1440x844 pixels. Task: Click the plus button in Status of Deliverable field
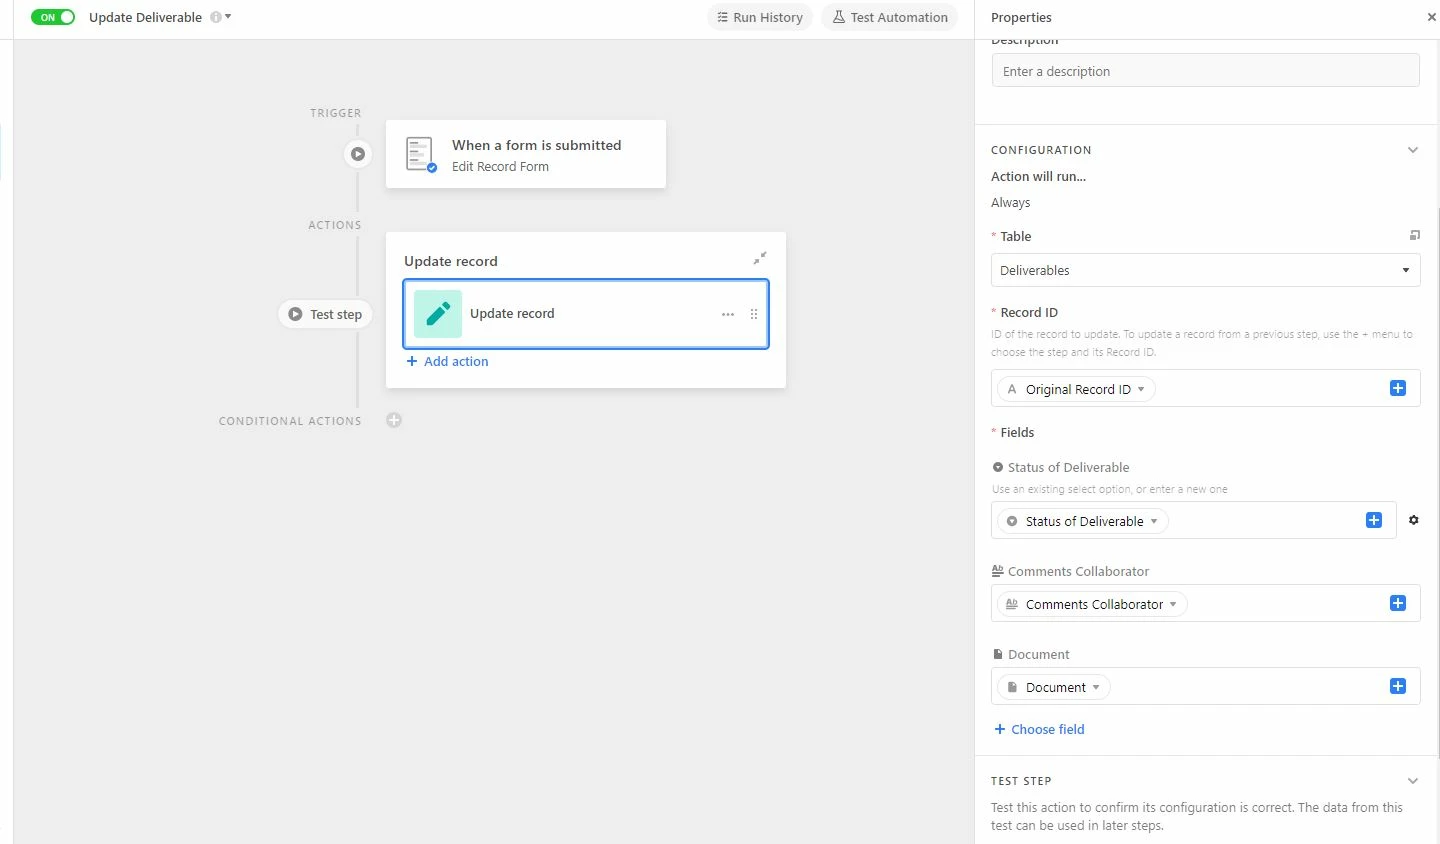coord(1374,520)
